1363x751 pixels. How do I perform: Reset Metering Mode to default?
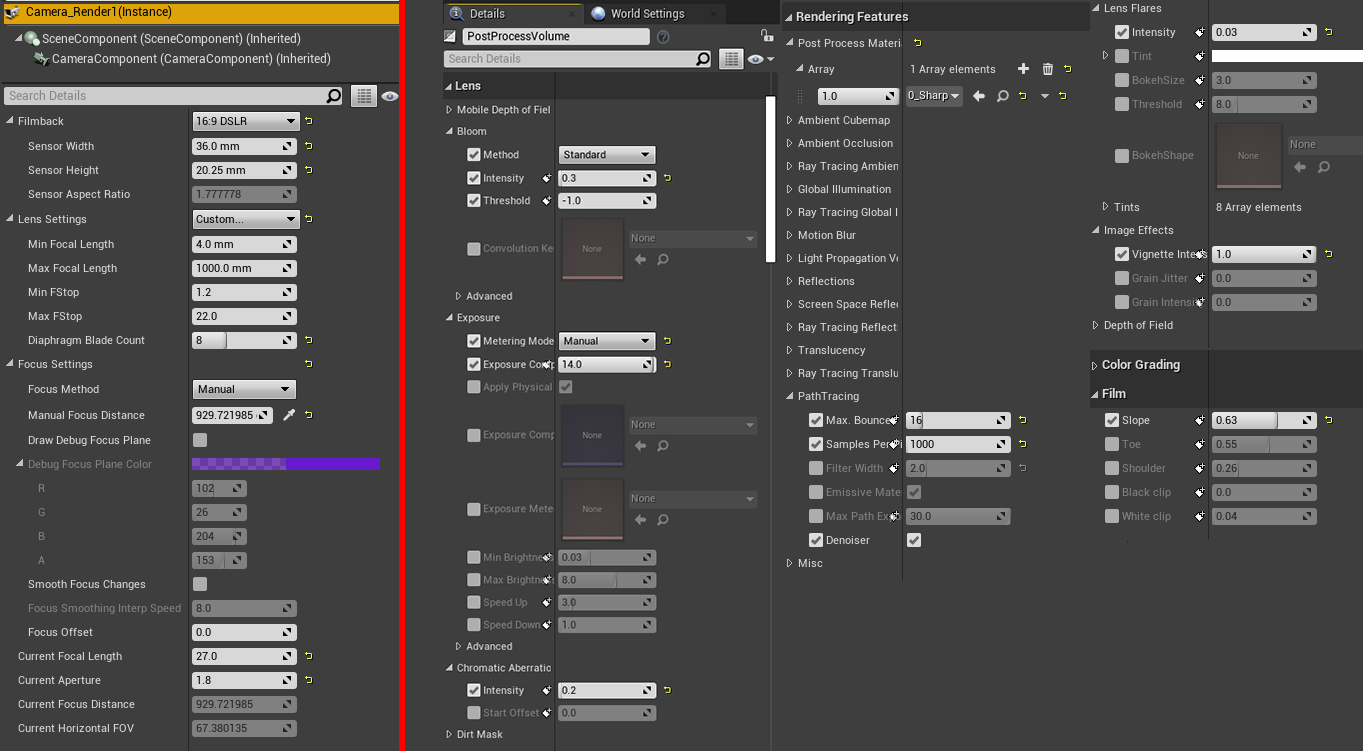click(667, 341)
